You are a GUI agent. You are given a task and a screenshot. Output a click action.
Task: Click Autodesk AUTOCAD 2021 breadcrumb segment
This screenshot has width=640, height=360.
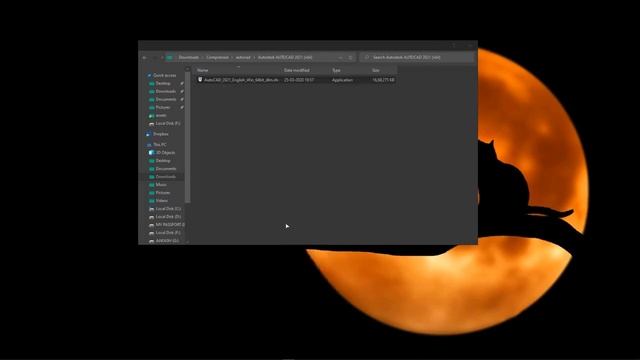click(x=285, y=58)
